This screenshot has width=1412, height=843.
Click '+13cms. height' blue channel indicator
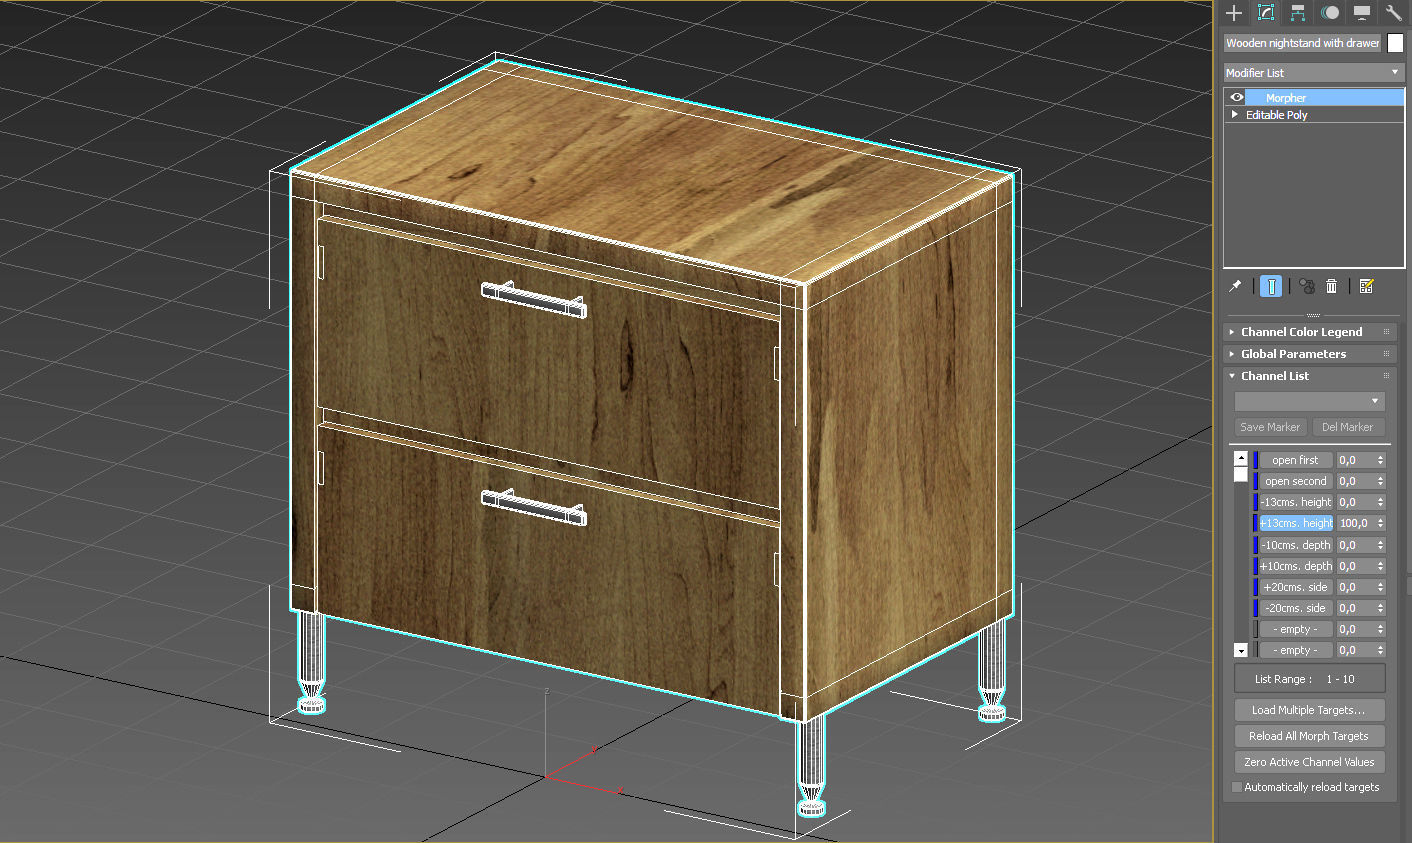pos(1255,523)
